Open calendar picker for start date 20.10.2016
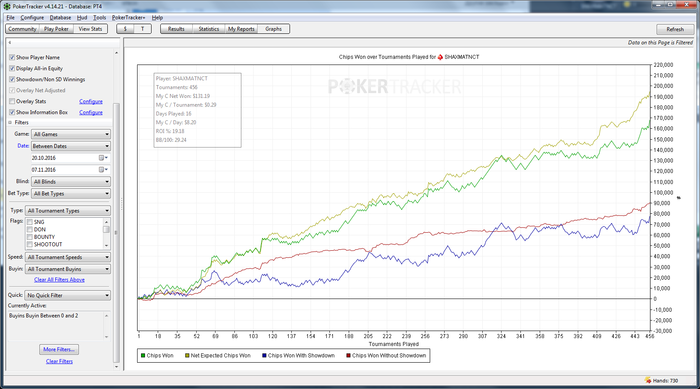Image resolution: width=700 pixels, height=389 pixels. coord(103,158)
